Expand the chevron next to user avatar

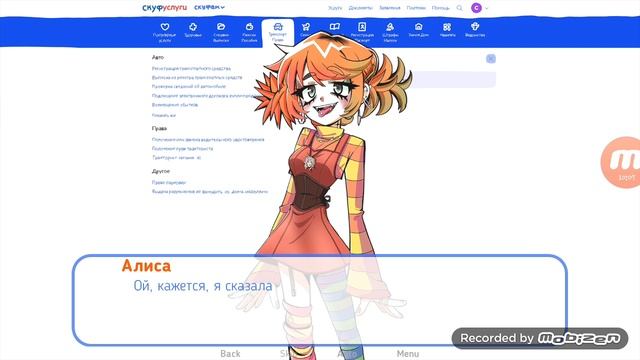[x=487, y=8]
